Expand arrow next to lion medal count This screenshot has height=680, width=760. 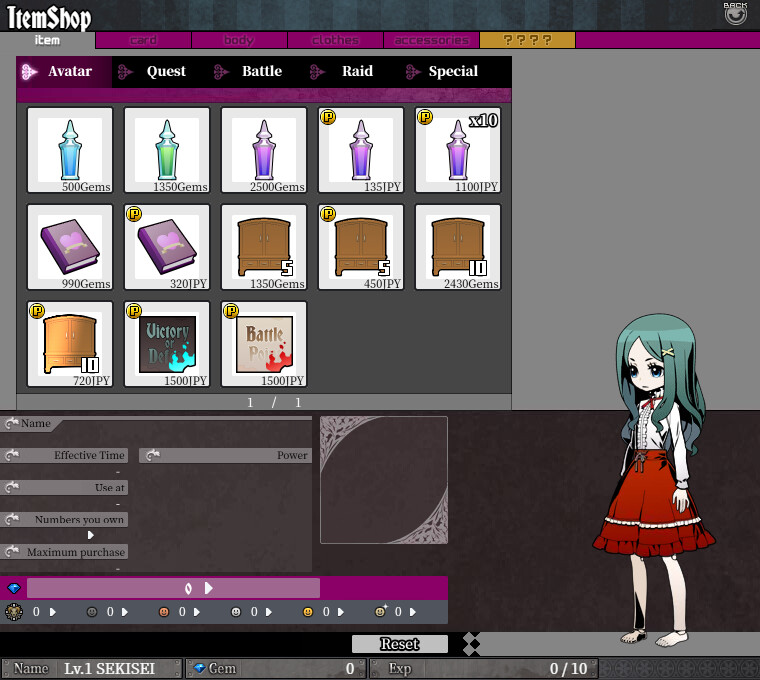click(53, 612)
